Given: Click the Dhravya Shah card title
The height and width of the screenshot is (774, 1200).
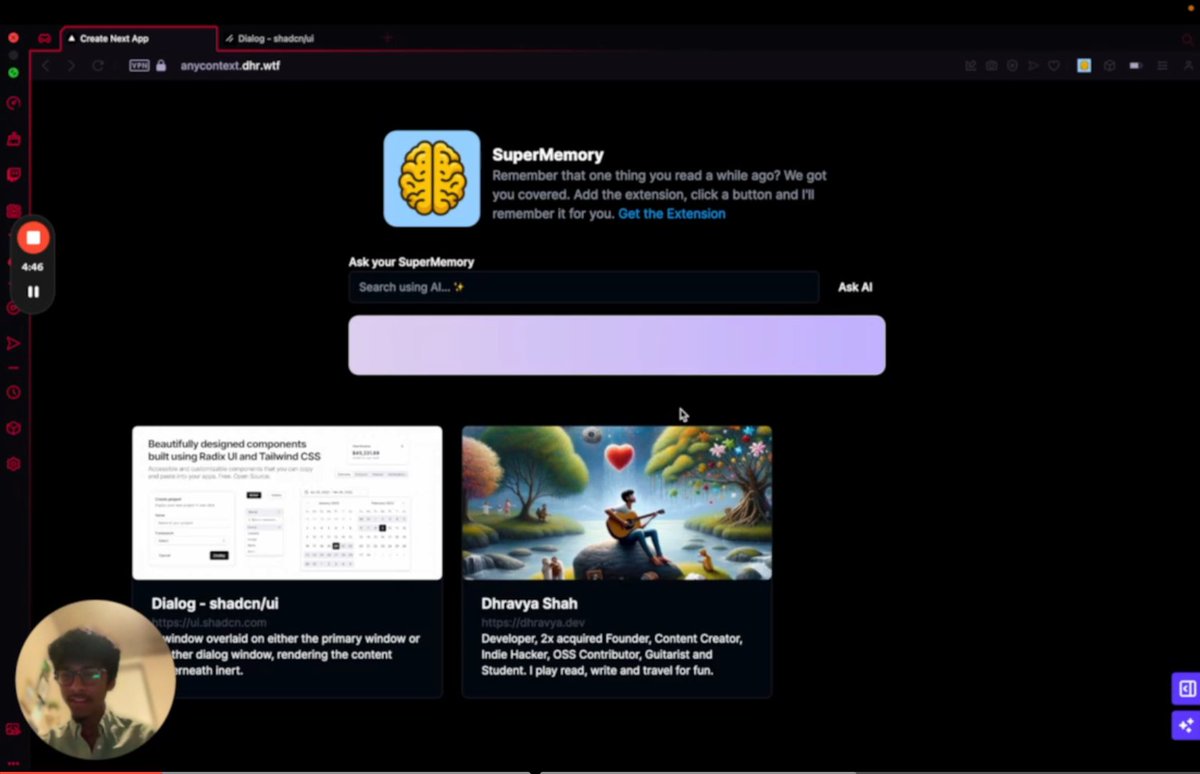Looking at the screenshot, I should point(529,604).
